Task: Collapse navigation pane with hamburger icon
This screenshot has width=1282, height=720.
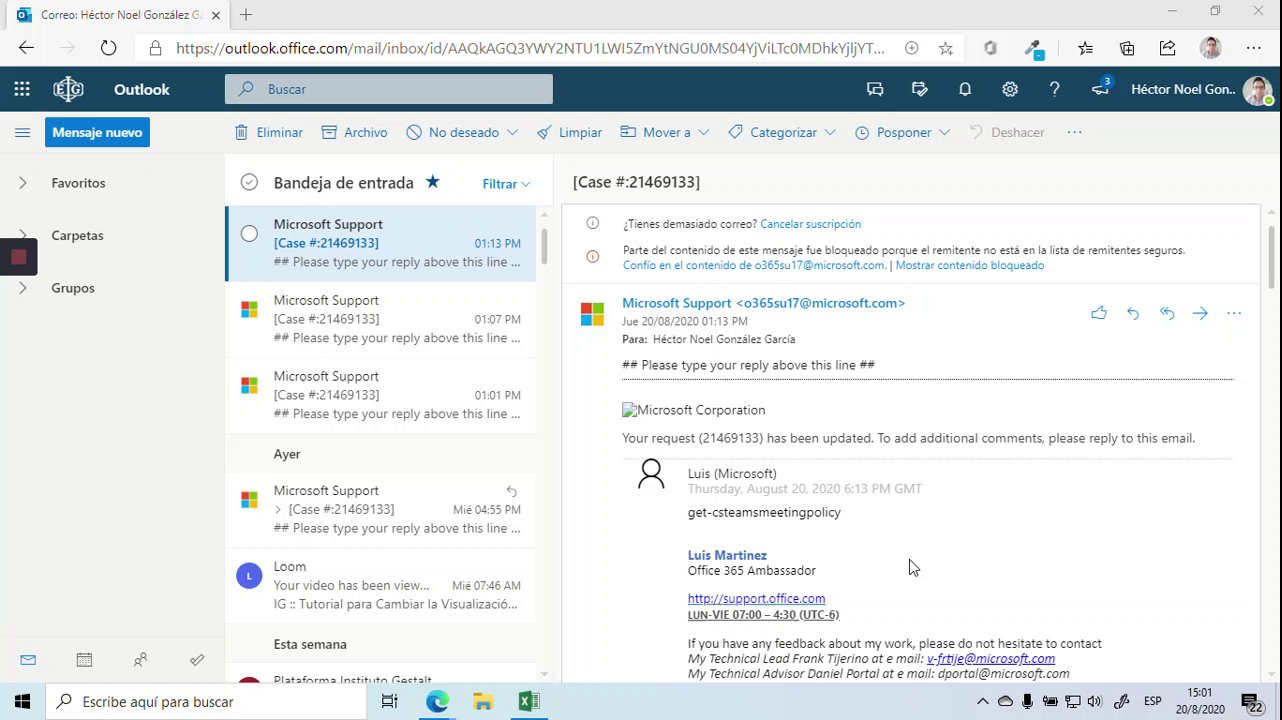Action: point(22,132)
